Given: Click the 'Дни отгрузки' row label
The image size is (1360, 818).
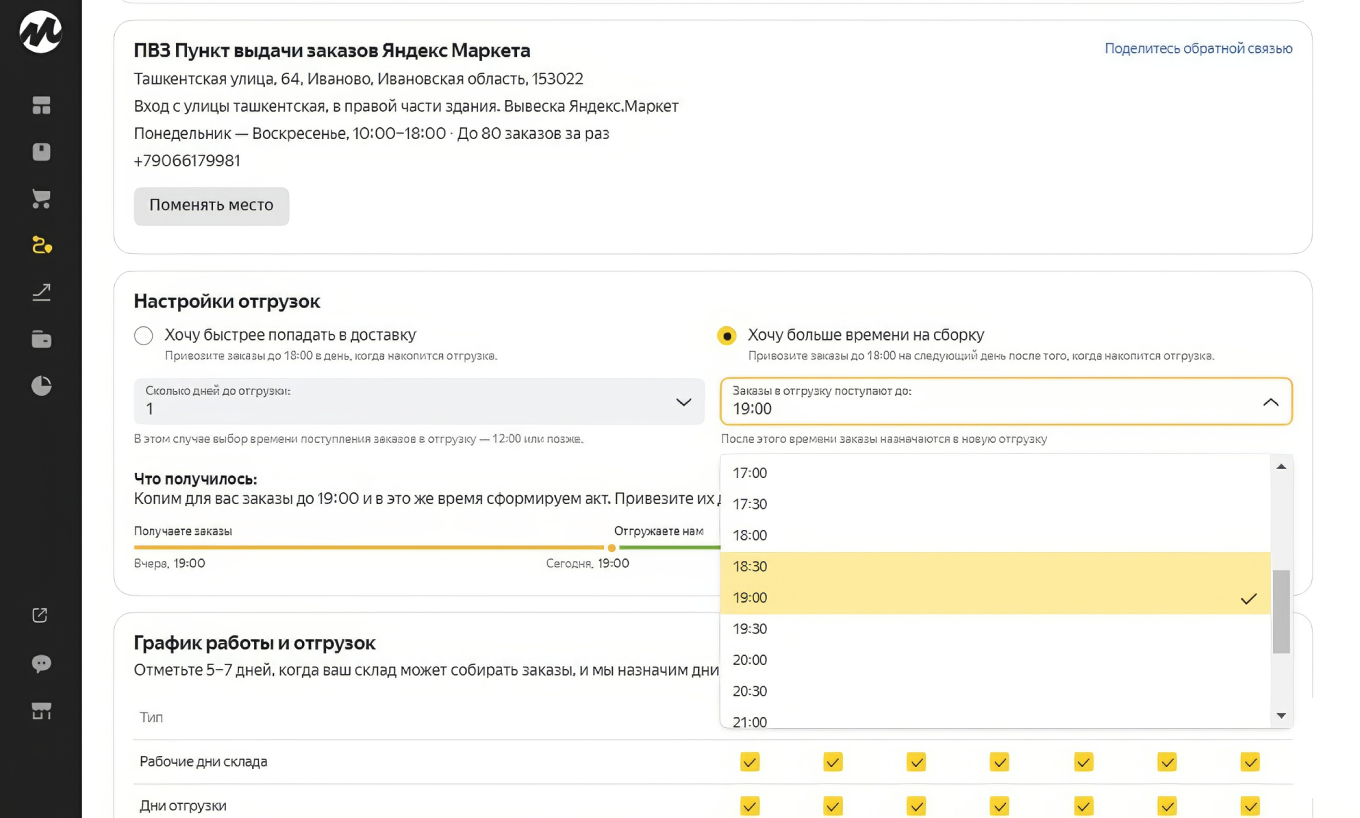Looking at the screenshot, I should pos(183,806).
